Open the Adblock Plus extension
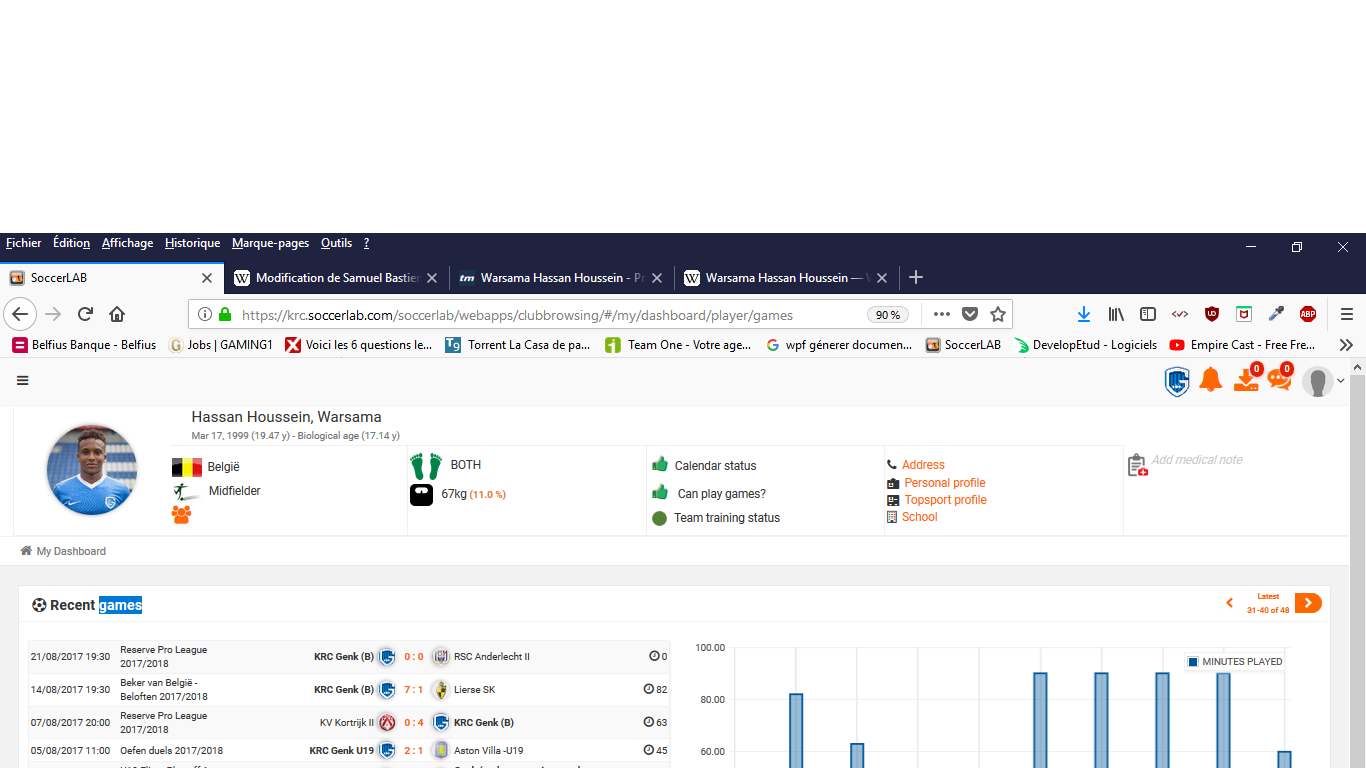Viewport: 1366px width, 768px height. (x=1307, y=314)
